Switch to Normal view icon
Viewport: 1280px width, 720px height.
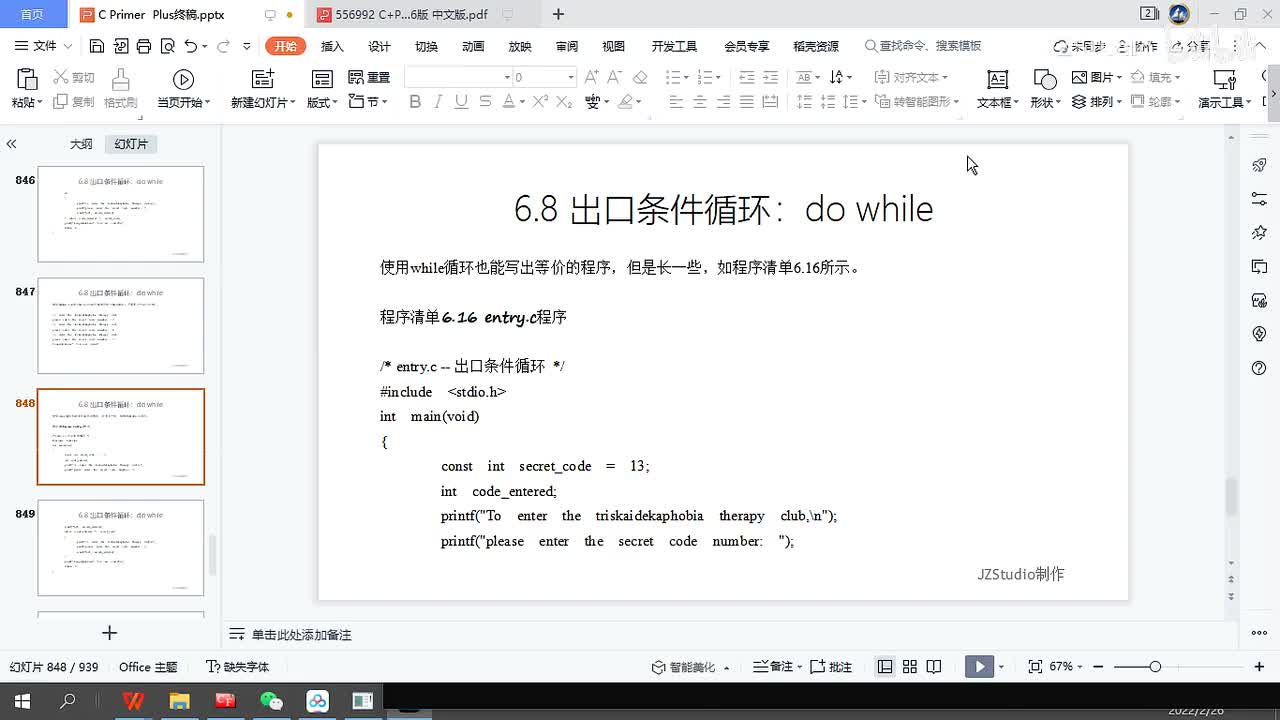point(885,667)
